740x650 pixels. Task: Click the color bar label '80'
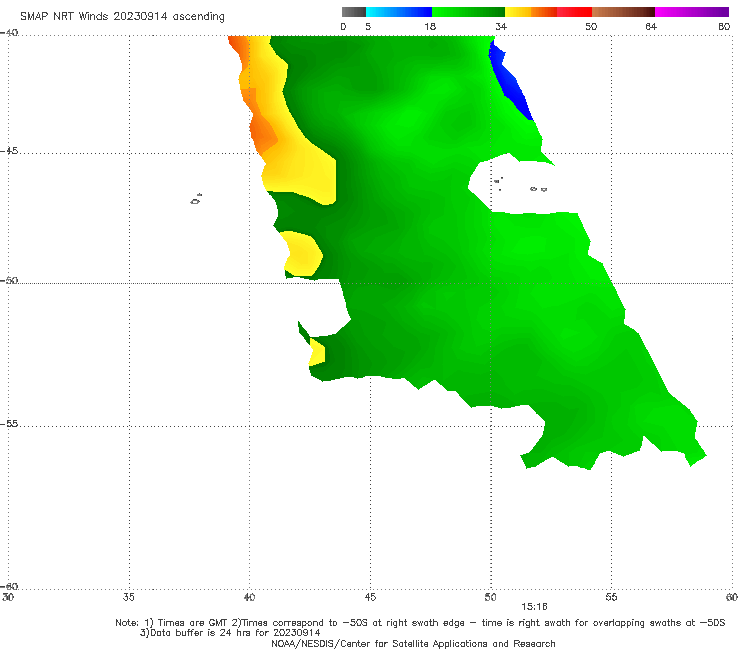(724, 27)
